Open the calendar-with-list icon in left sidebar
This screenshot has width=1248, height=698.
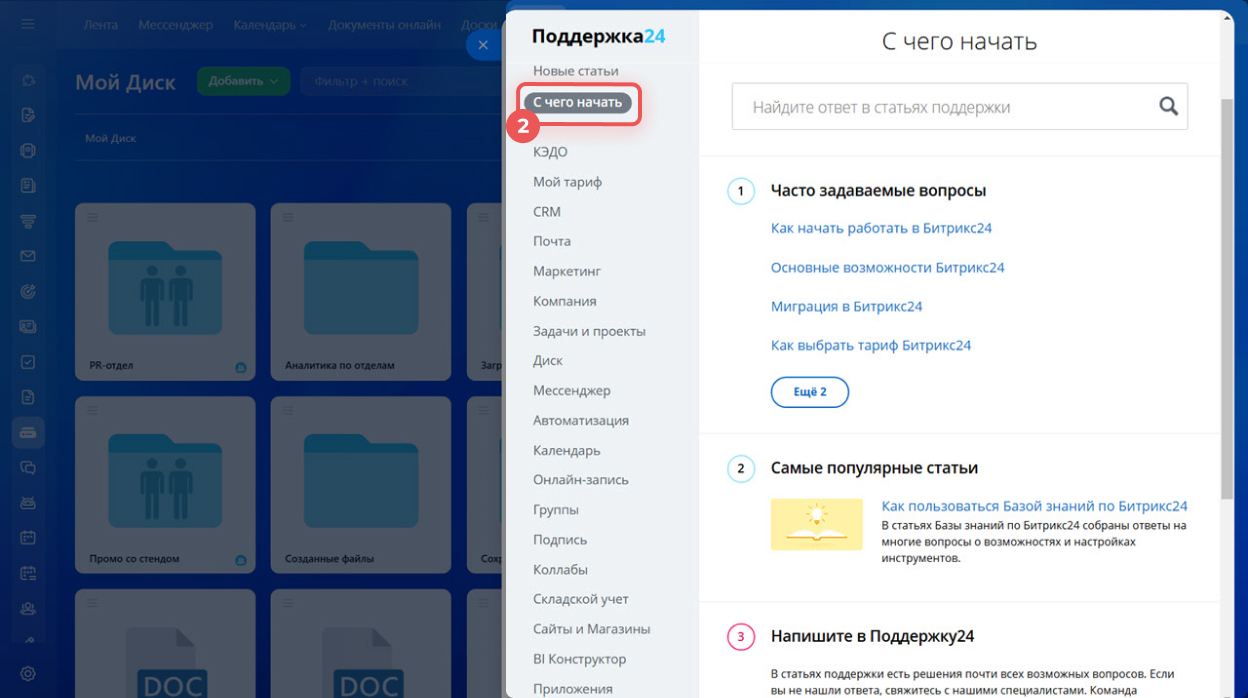click(x=28, y=573)
